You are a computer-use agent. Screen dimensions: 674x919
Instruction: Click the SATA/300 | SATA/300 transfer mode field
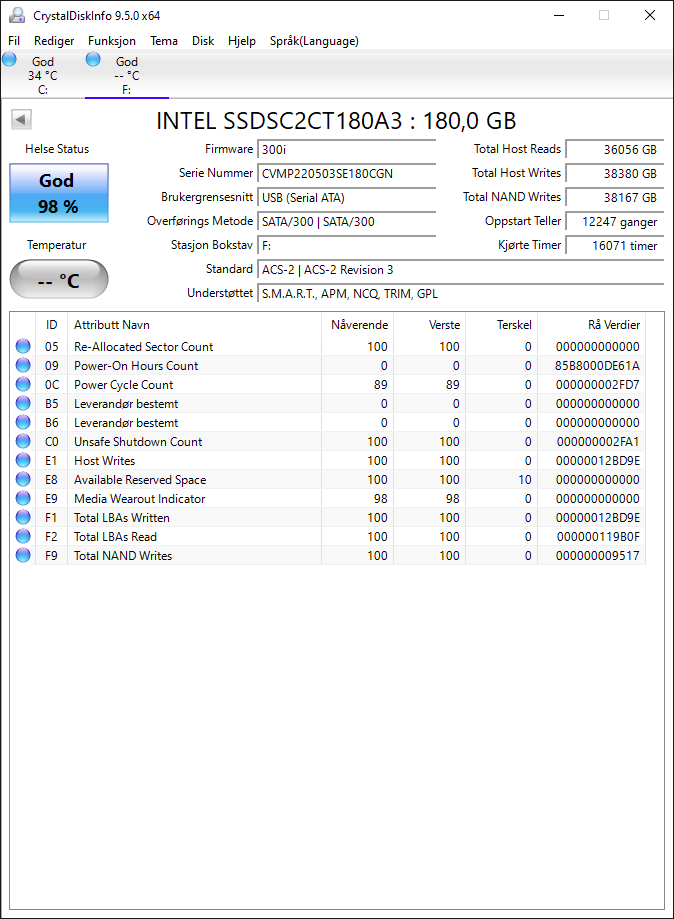pyautogui.click(x=346, y=222)
